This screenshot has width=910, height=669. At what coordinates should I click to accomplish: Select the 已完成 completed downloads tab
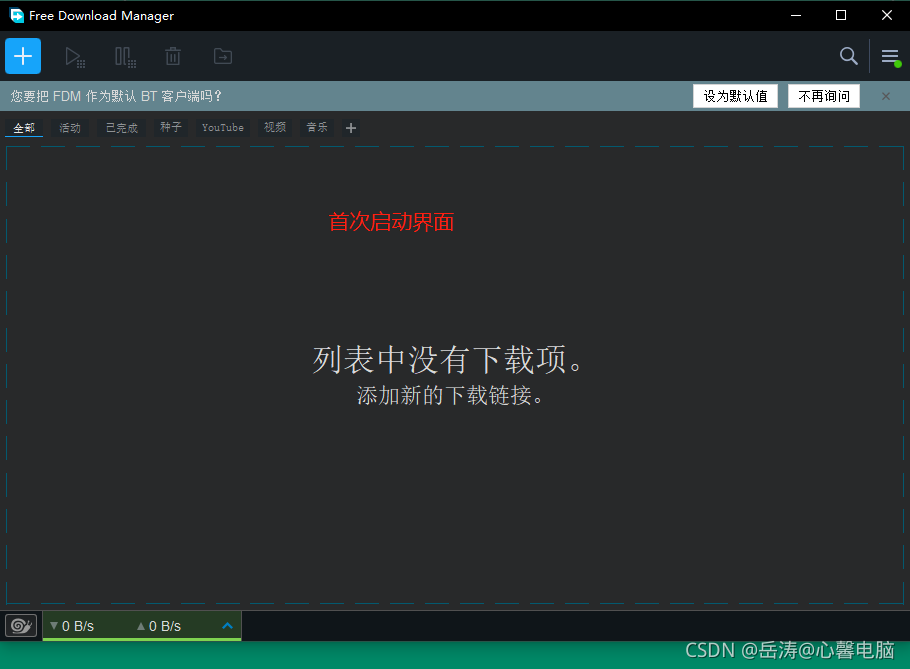point(120,128)
